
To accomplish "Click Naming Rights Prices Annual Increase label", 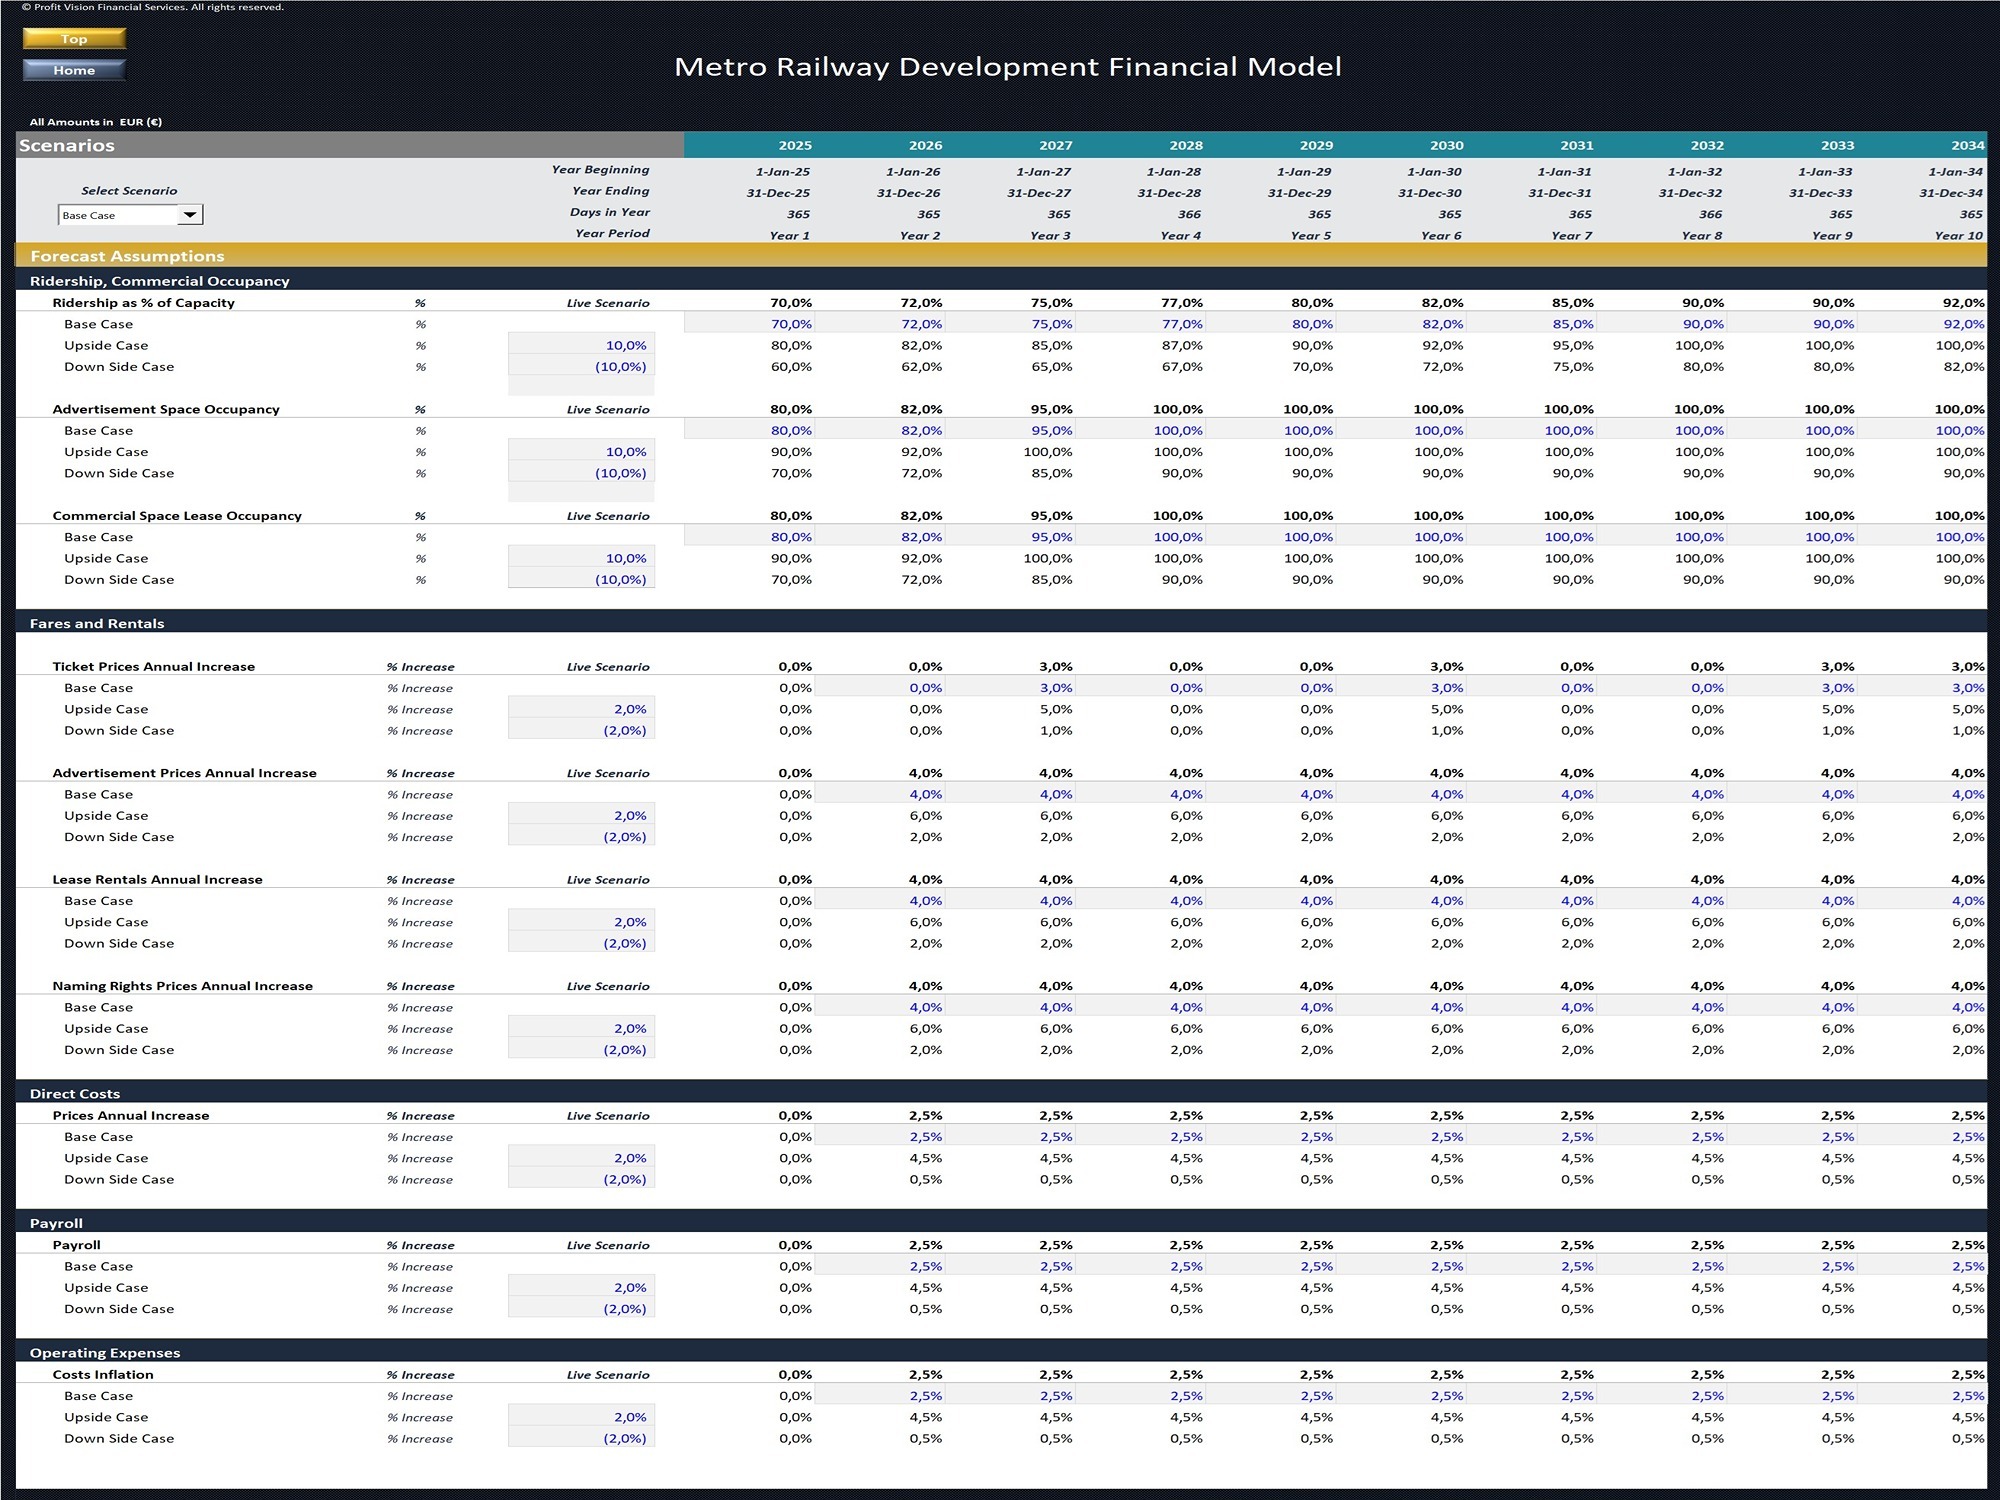I will [x=182, y=986].
